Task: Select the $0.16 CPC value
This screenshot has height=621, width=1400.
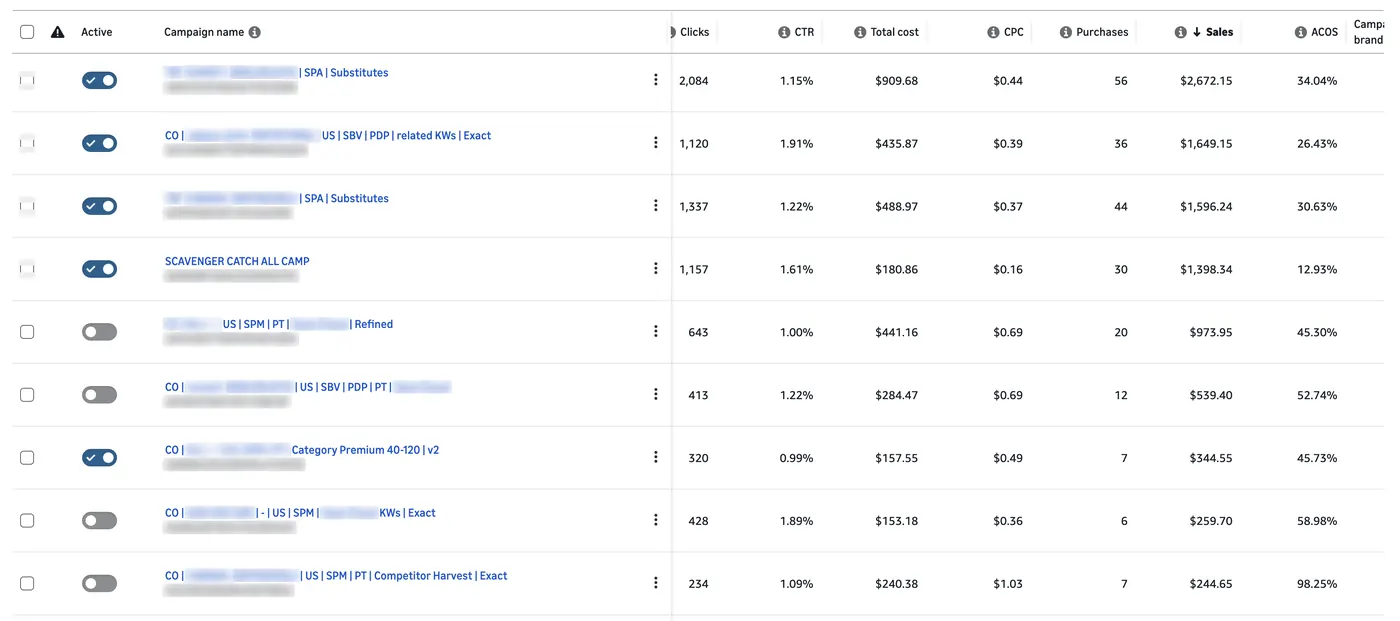Action: tap(1008, 269)
